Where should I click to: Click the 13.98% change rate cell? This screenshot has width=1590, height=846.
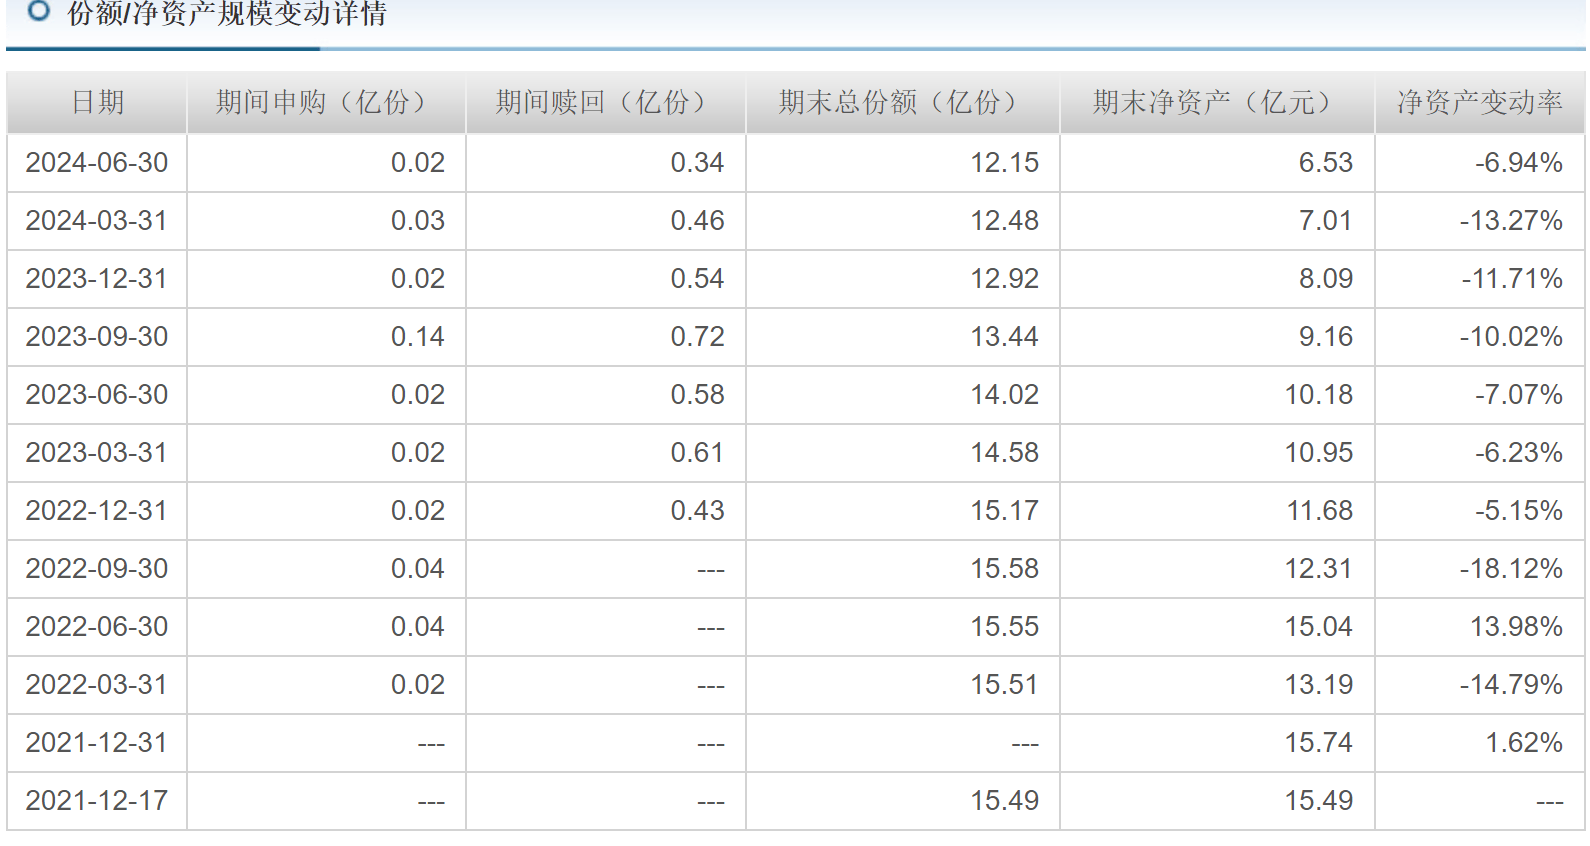point(1516,626)
